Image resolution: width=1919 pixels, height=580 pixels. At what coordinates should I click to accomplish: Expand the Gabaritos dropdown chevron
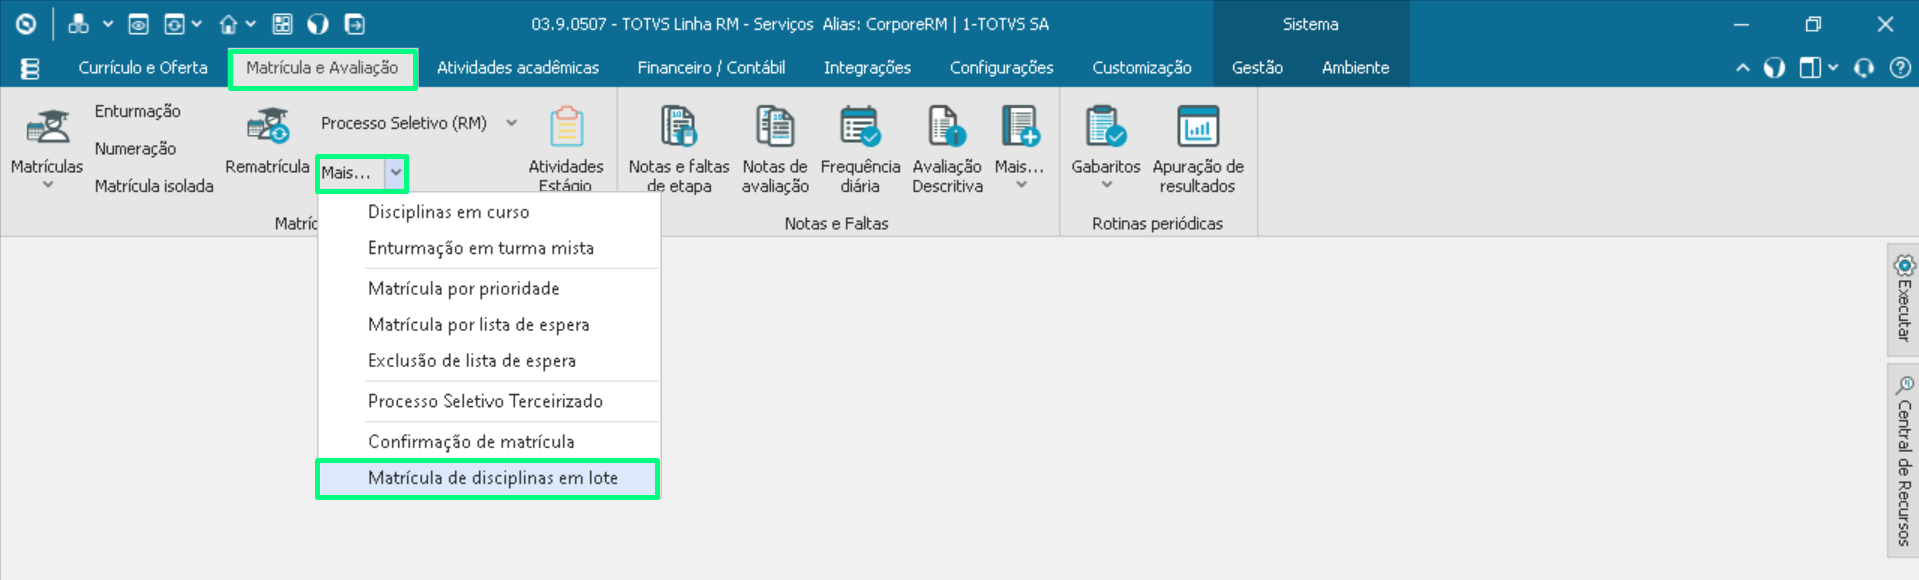tap(1106, 185)
